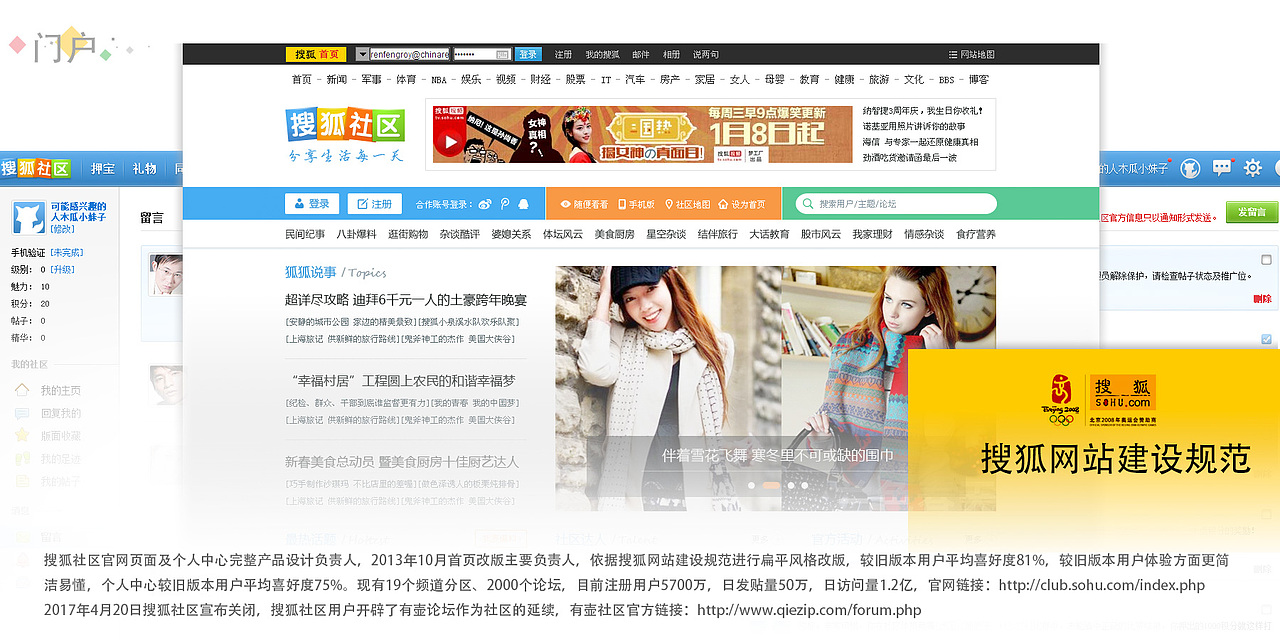Viewport: 1280px width, 640px height.
Task: Click the 搜狐社区 logo in background window
Action: tap(37, 168)
